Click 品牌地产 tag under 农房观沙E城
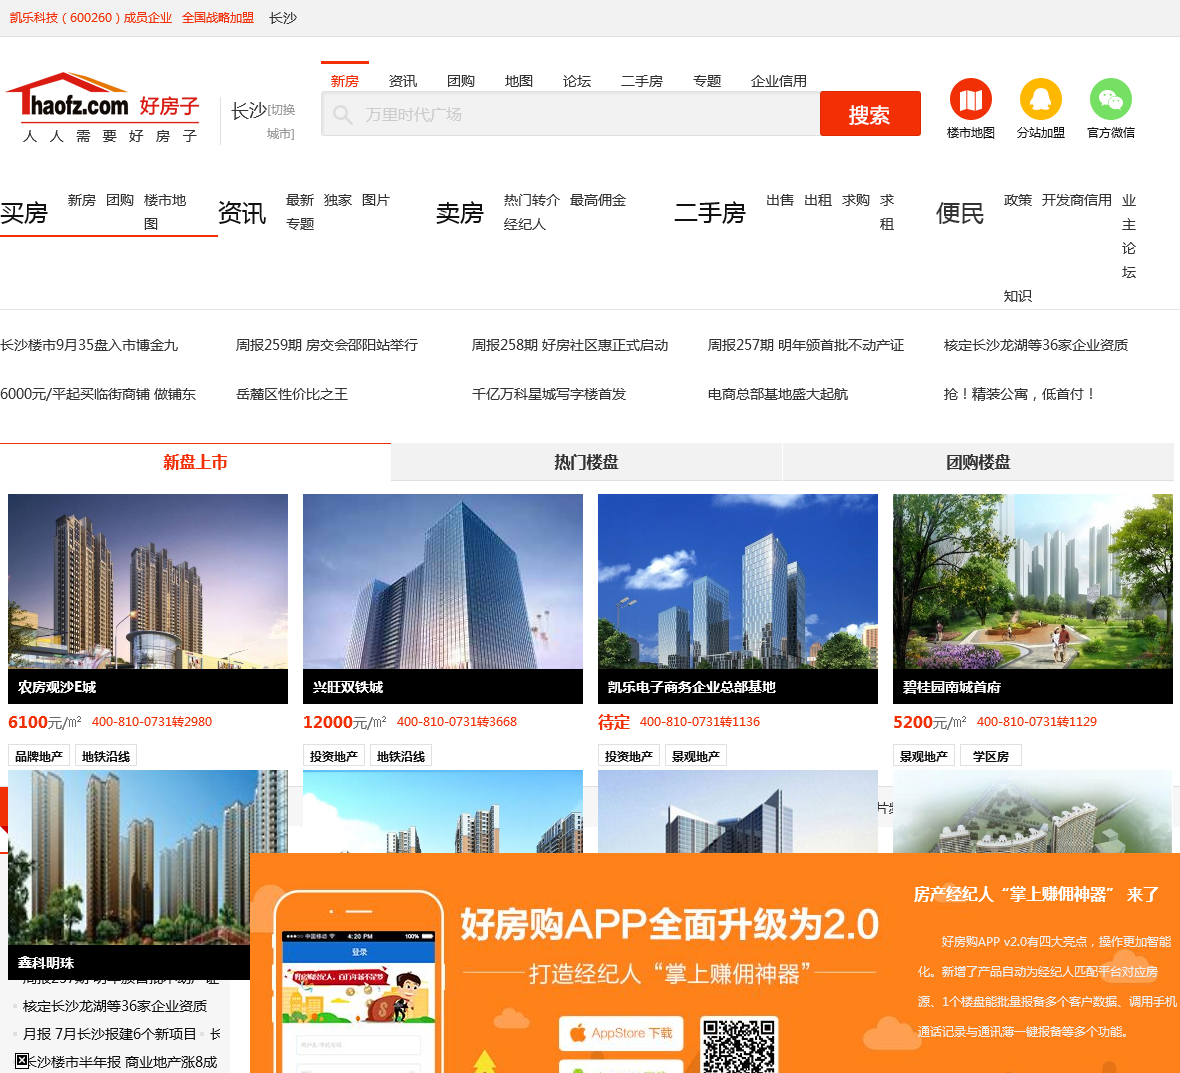Viewport: 1180px width, 1073px height. tap(39, 756)
